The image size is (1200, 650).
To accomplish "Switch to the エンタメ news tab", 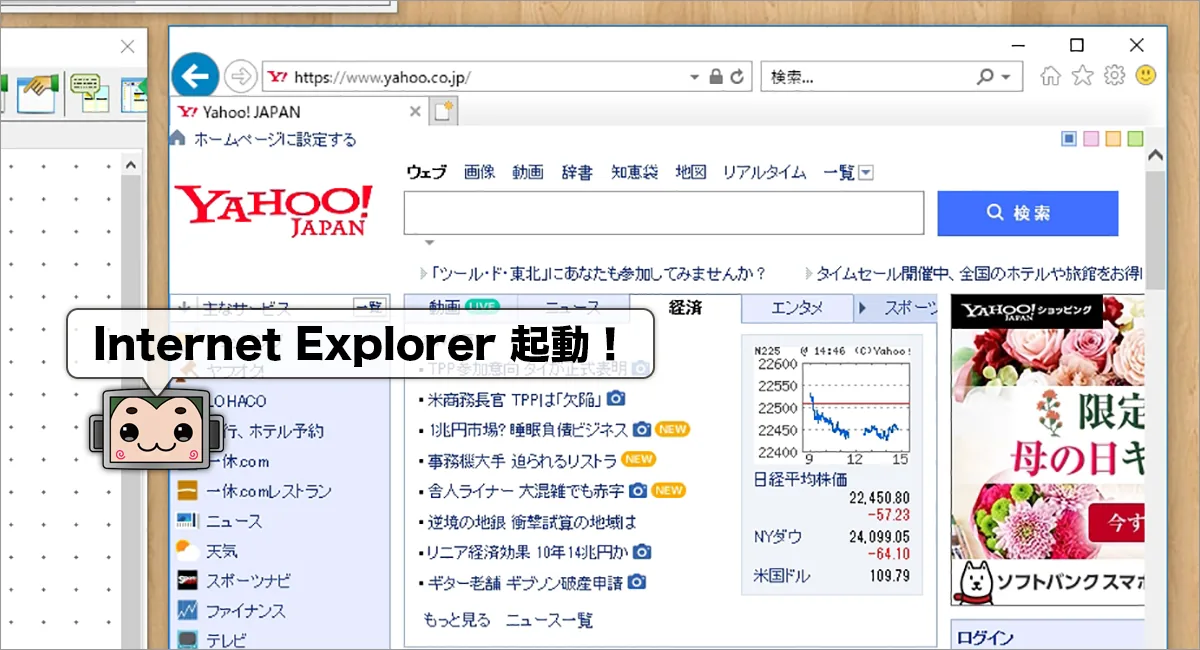I will pyautogui.click(x=798, y=308).
